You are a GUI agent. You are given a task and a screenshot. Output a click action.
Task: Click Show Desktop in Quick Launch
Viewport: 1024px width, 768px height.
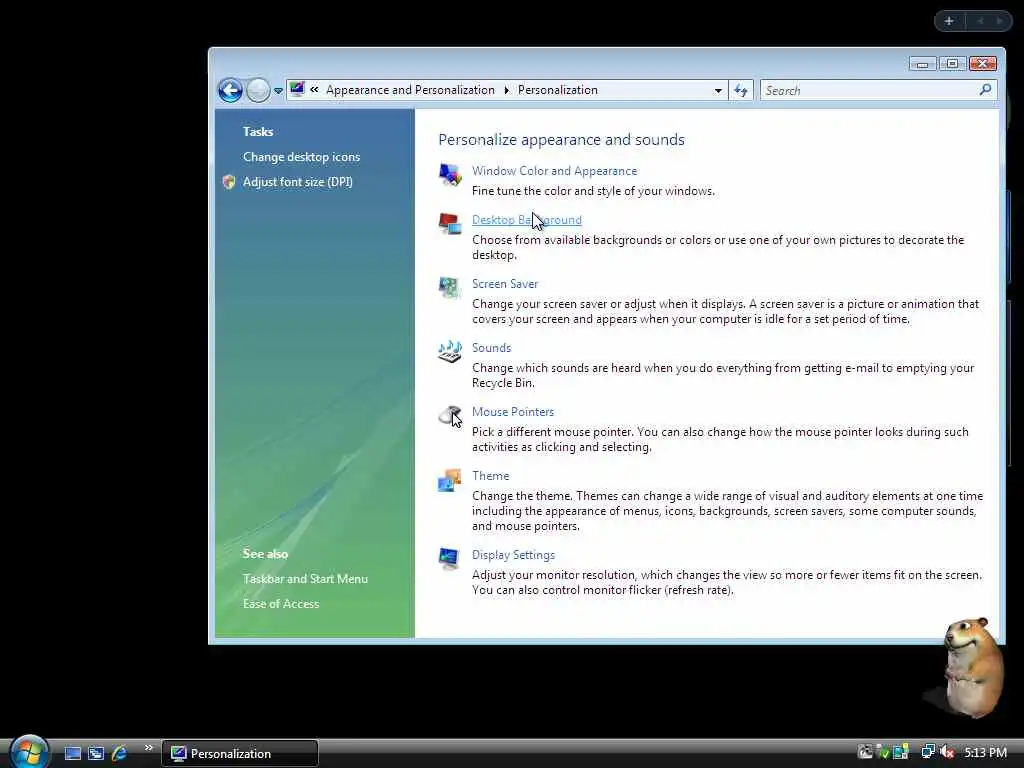point(72,754)
